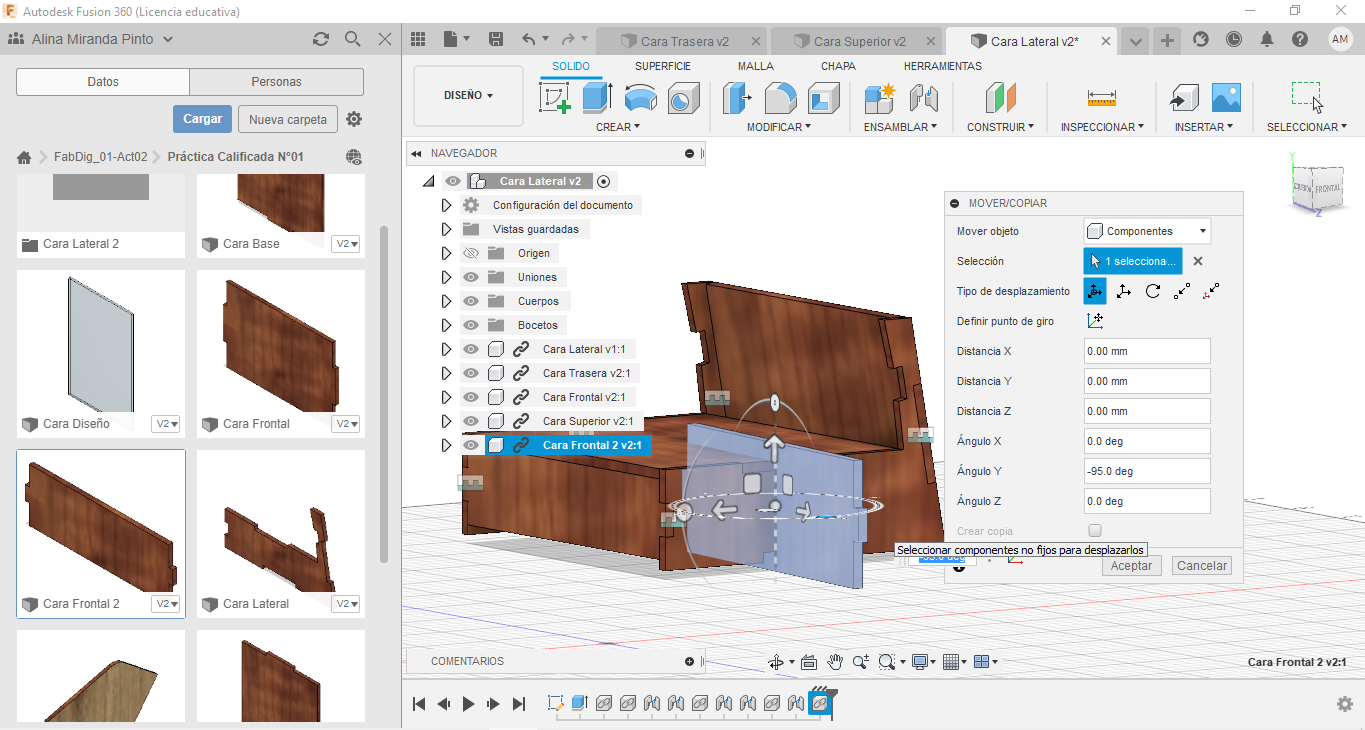Click the Aceptar button

coord(1132,565)
